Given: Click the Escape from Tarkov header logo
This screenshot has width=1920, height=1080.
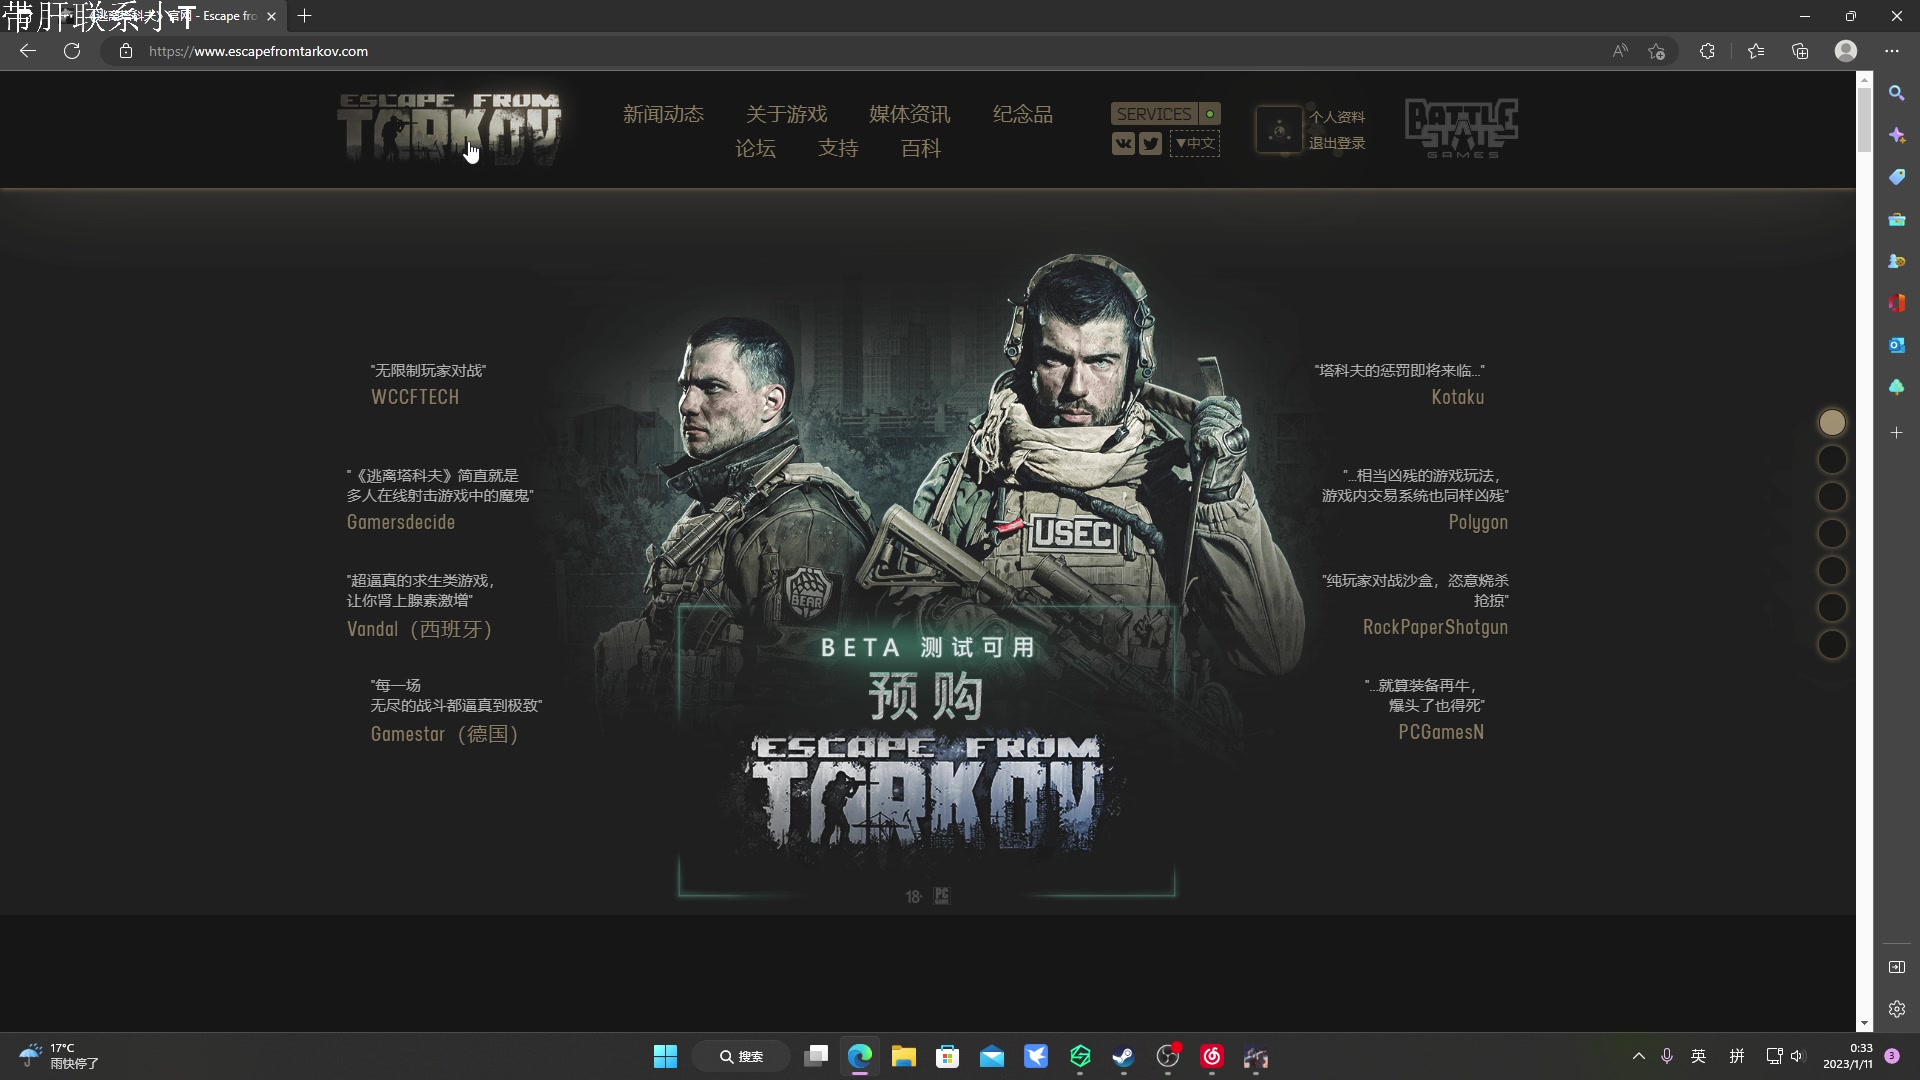Looking at the screenshot, I should click(449, 128).
